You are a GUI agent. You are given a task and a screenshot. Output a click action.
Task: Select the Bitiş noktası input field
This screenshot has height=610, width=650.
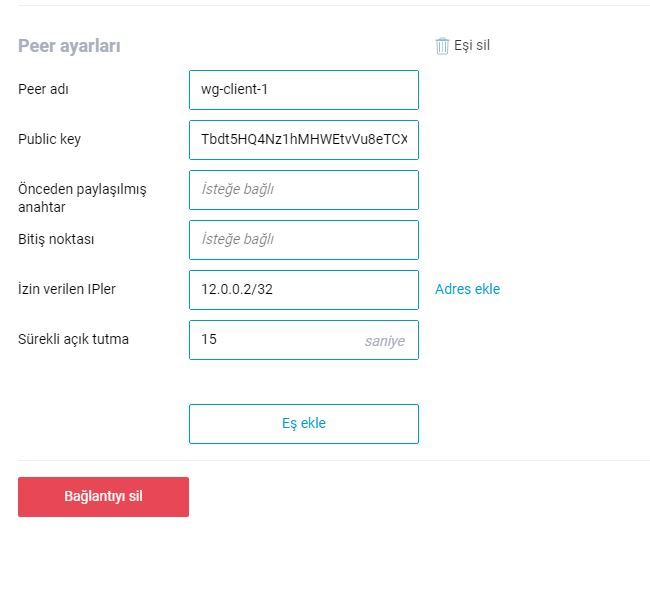pos(303,240)
